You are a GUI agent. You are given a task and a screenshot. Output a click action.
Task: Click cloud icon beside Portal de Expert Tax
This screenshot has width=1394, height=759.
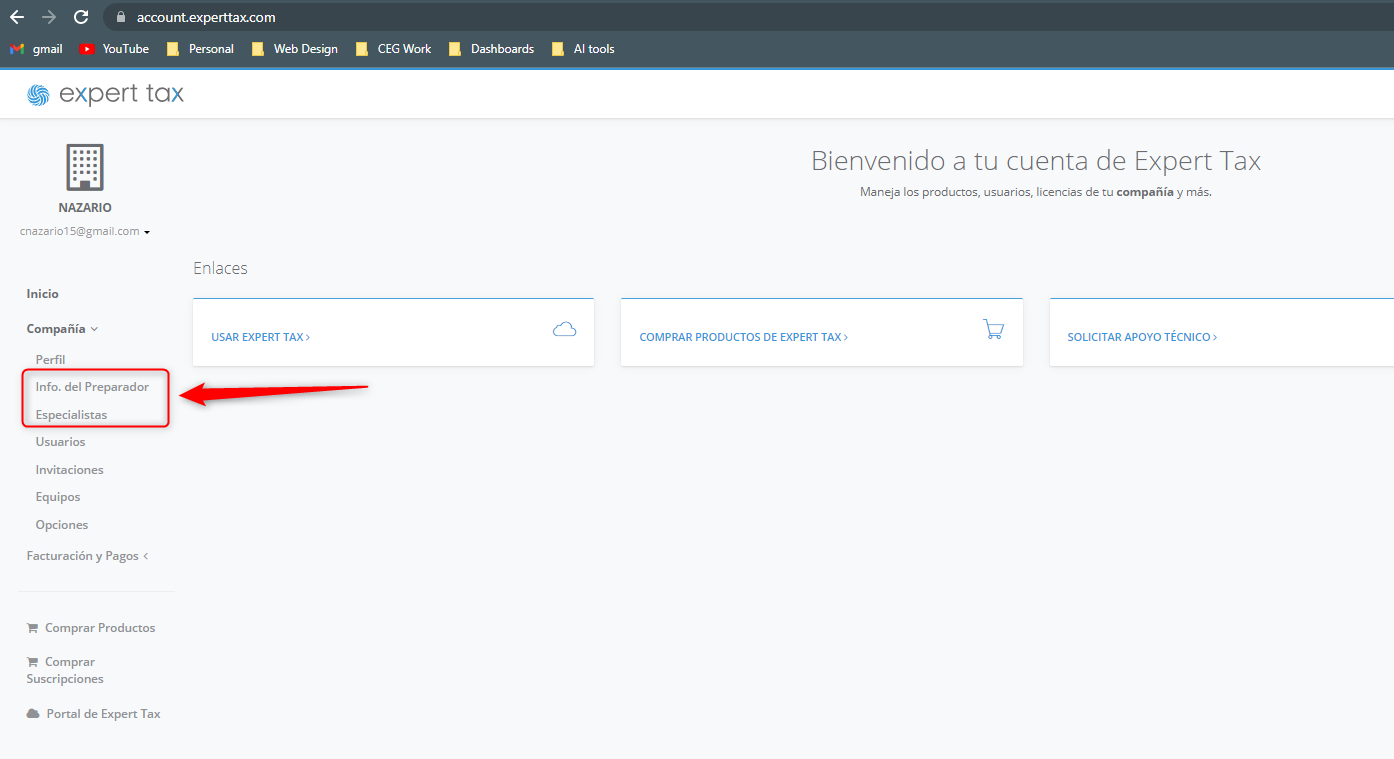(33, 714)
